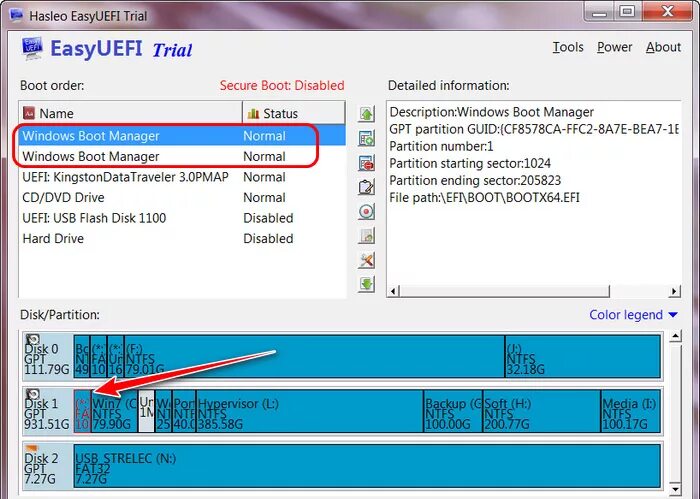Move selected boot entry down with green arrow
The height and width of the screenshot is (499, 700).
pos(366,284)
